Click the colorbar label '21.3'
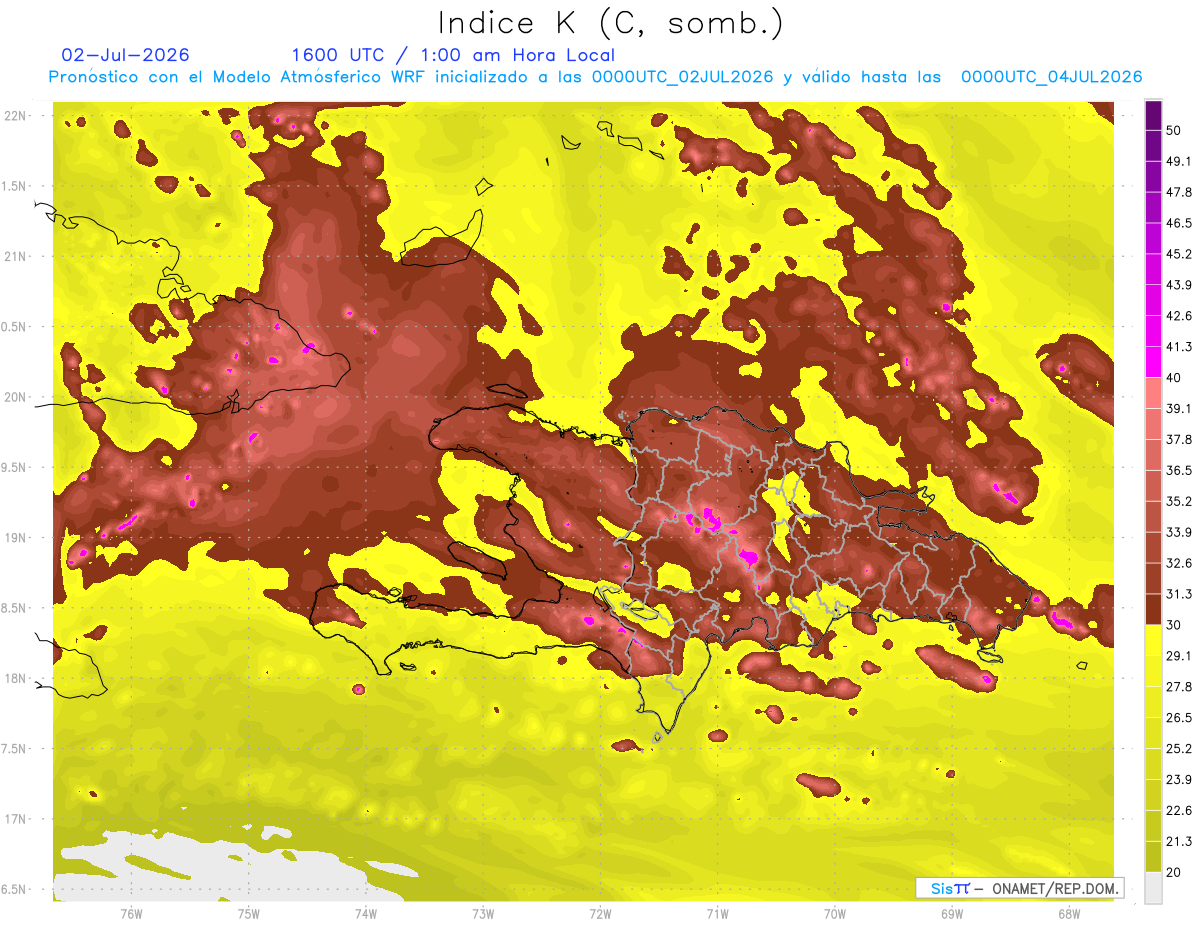This screenshot has width=1200, height=927. 1180,841
